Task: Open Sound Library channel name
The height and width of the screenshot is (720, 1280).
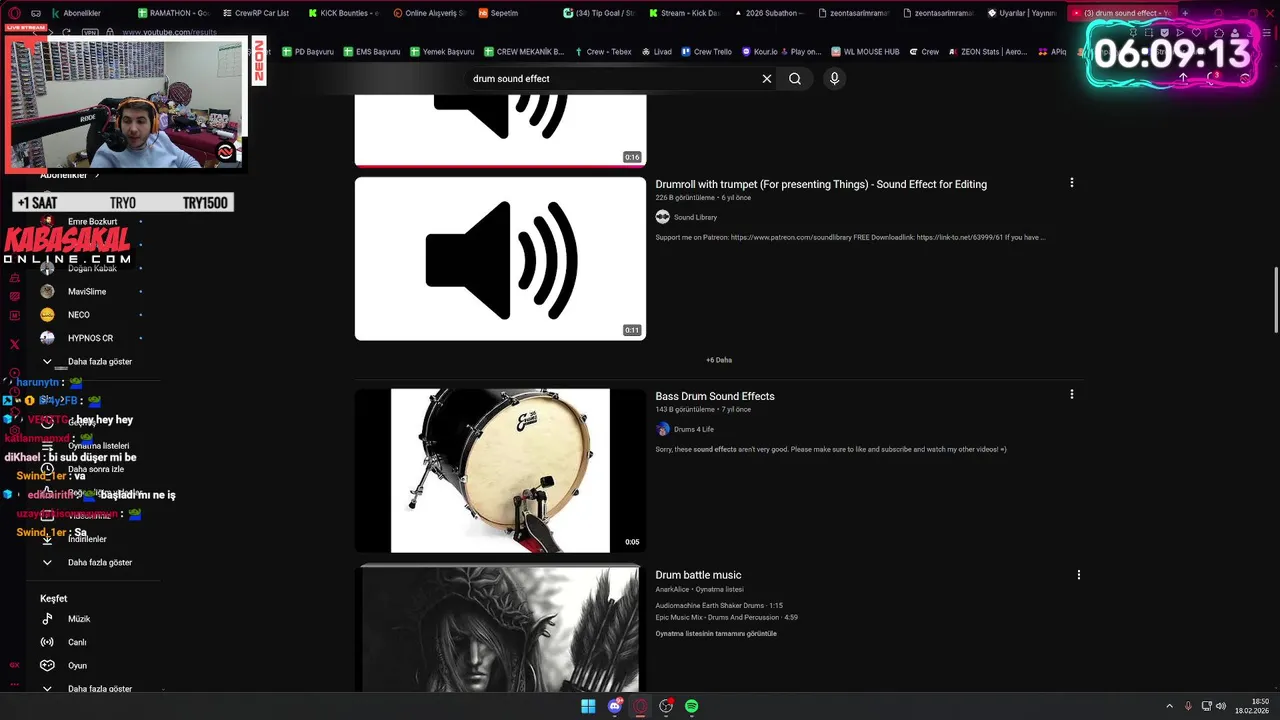Action: click(x=695, y=217)
